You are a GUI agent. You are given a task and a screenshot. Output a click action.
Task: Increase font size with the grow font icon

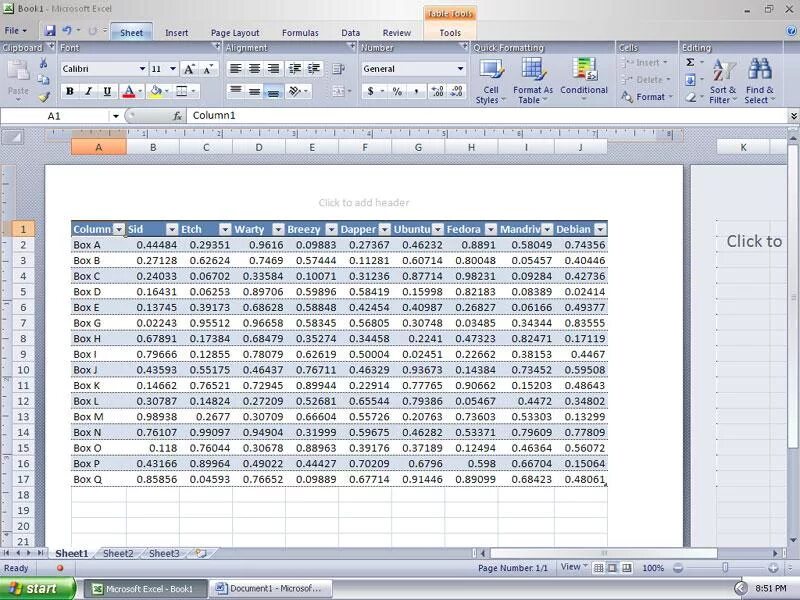[189, 69]
